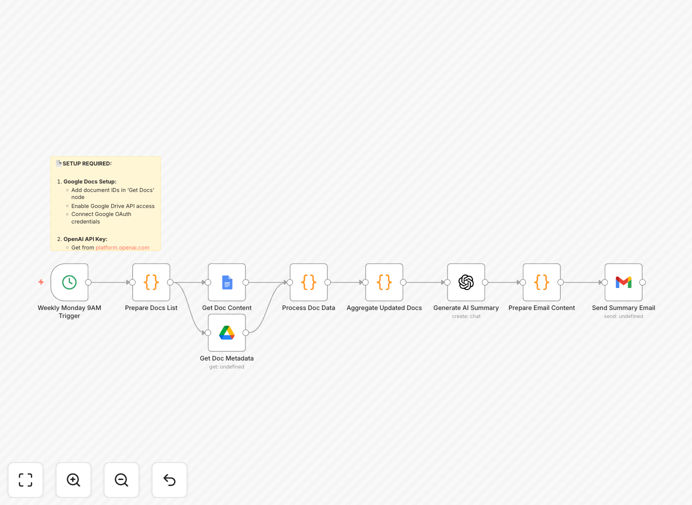Click the 'SETUP REQUIRED:' sticky note heading
The height and width of the screenshot is (505, 692).
pos(87,163)
